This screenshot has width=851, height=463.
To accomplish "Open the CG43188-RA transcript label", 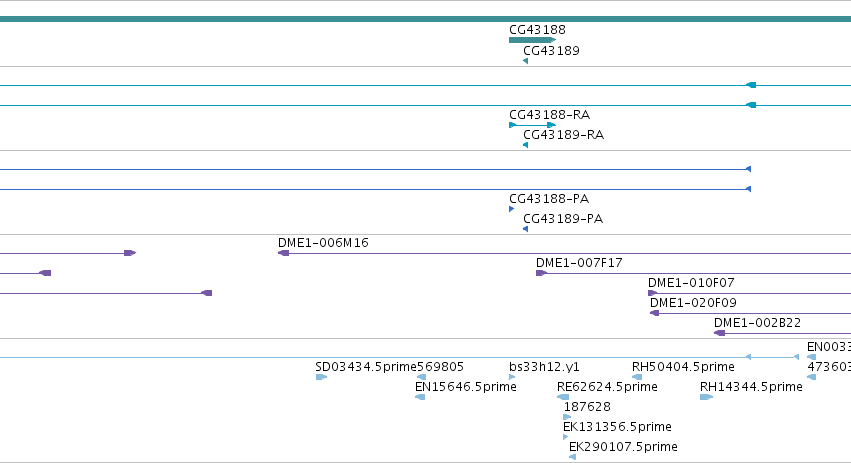I will pos(549,115).
